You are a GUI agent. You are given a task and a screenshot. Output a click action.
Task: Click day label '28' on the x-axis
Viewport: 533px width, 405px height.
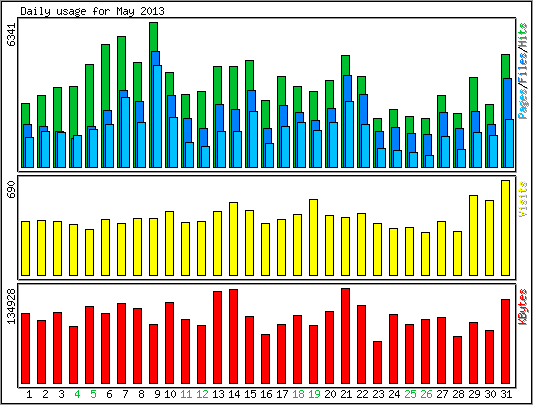pyautogui.click(x=458, y=394)
